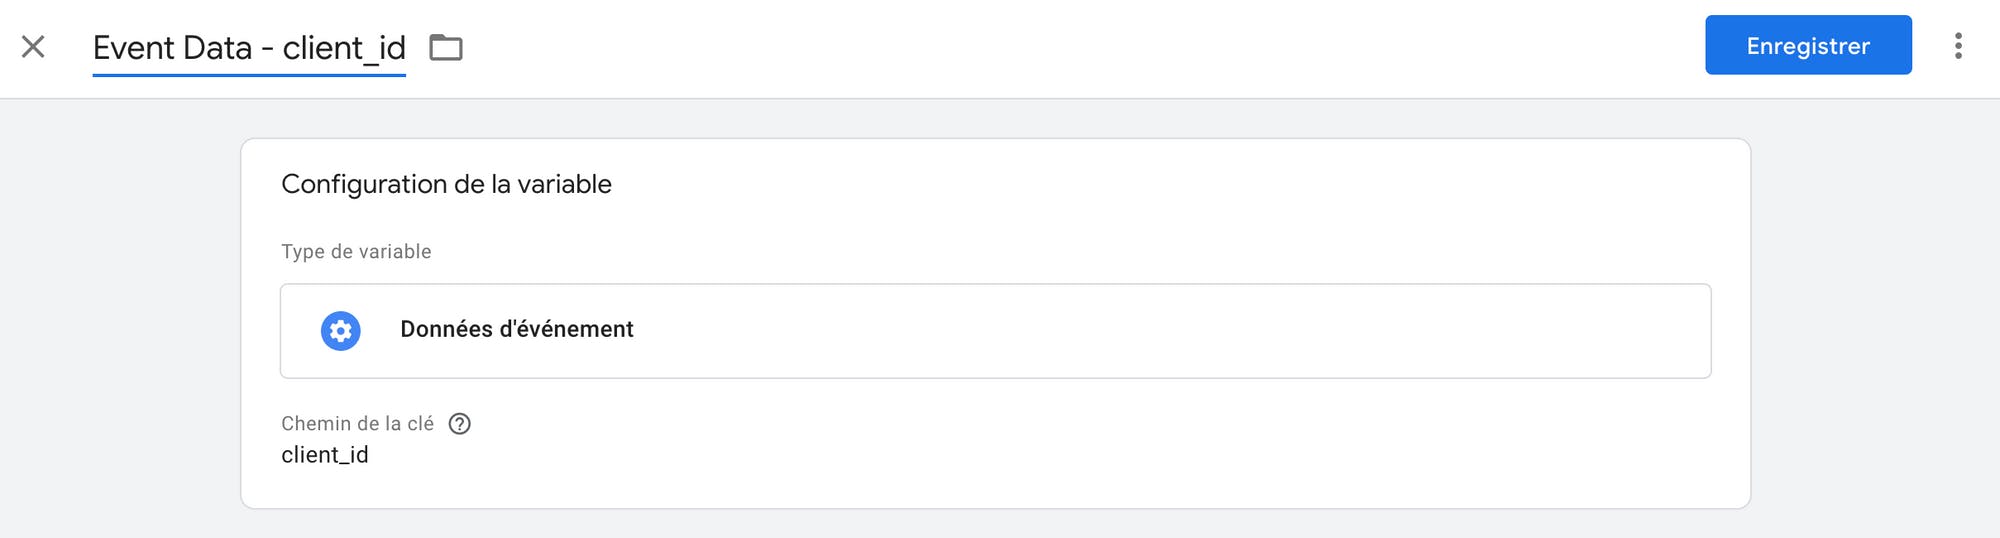Place cursor at end of title client_id

[405, 48]
